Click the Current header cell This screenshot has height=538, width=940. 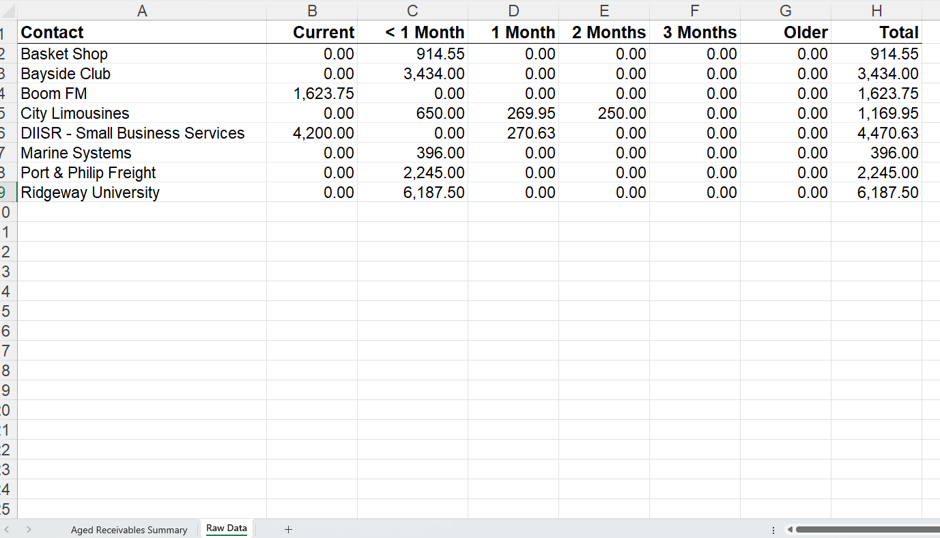pyautogui.click(x=312, y=32)
